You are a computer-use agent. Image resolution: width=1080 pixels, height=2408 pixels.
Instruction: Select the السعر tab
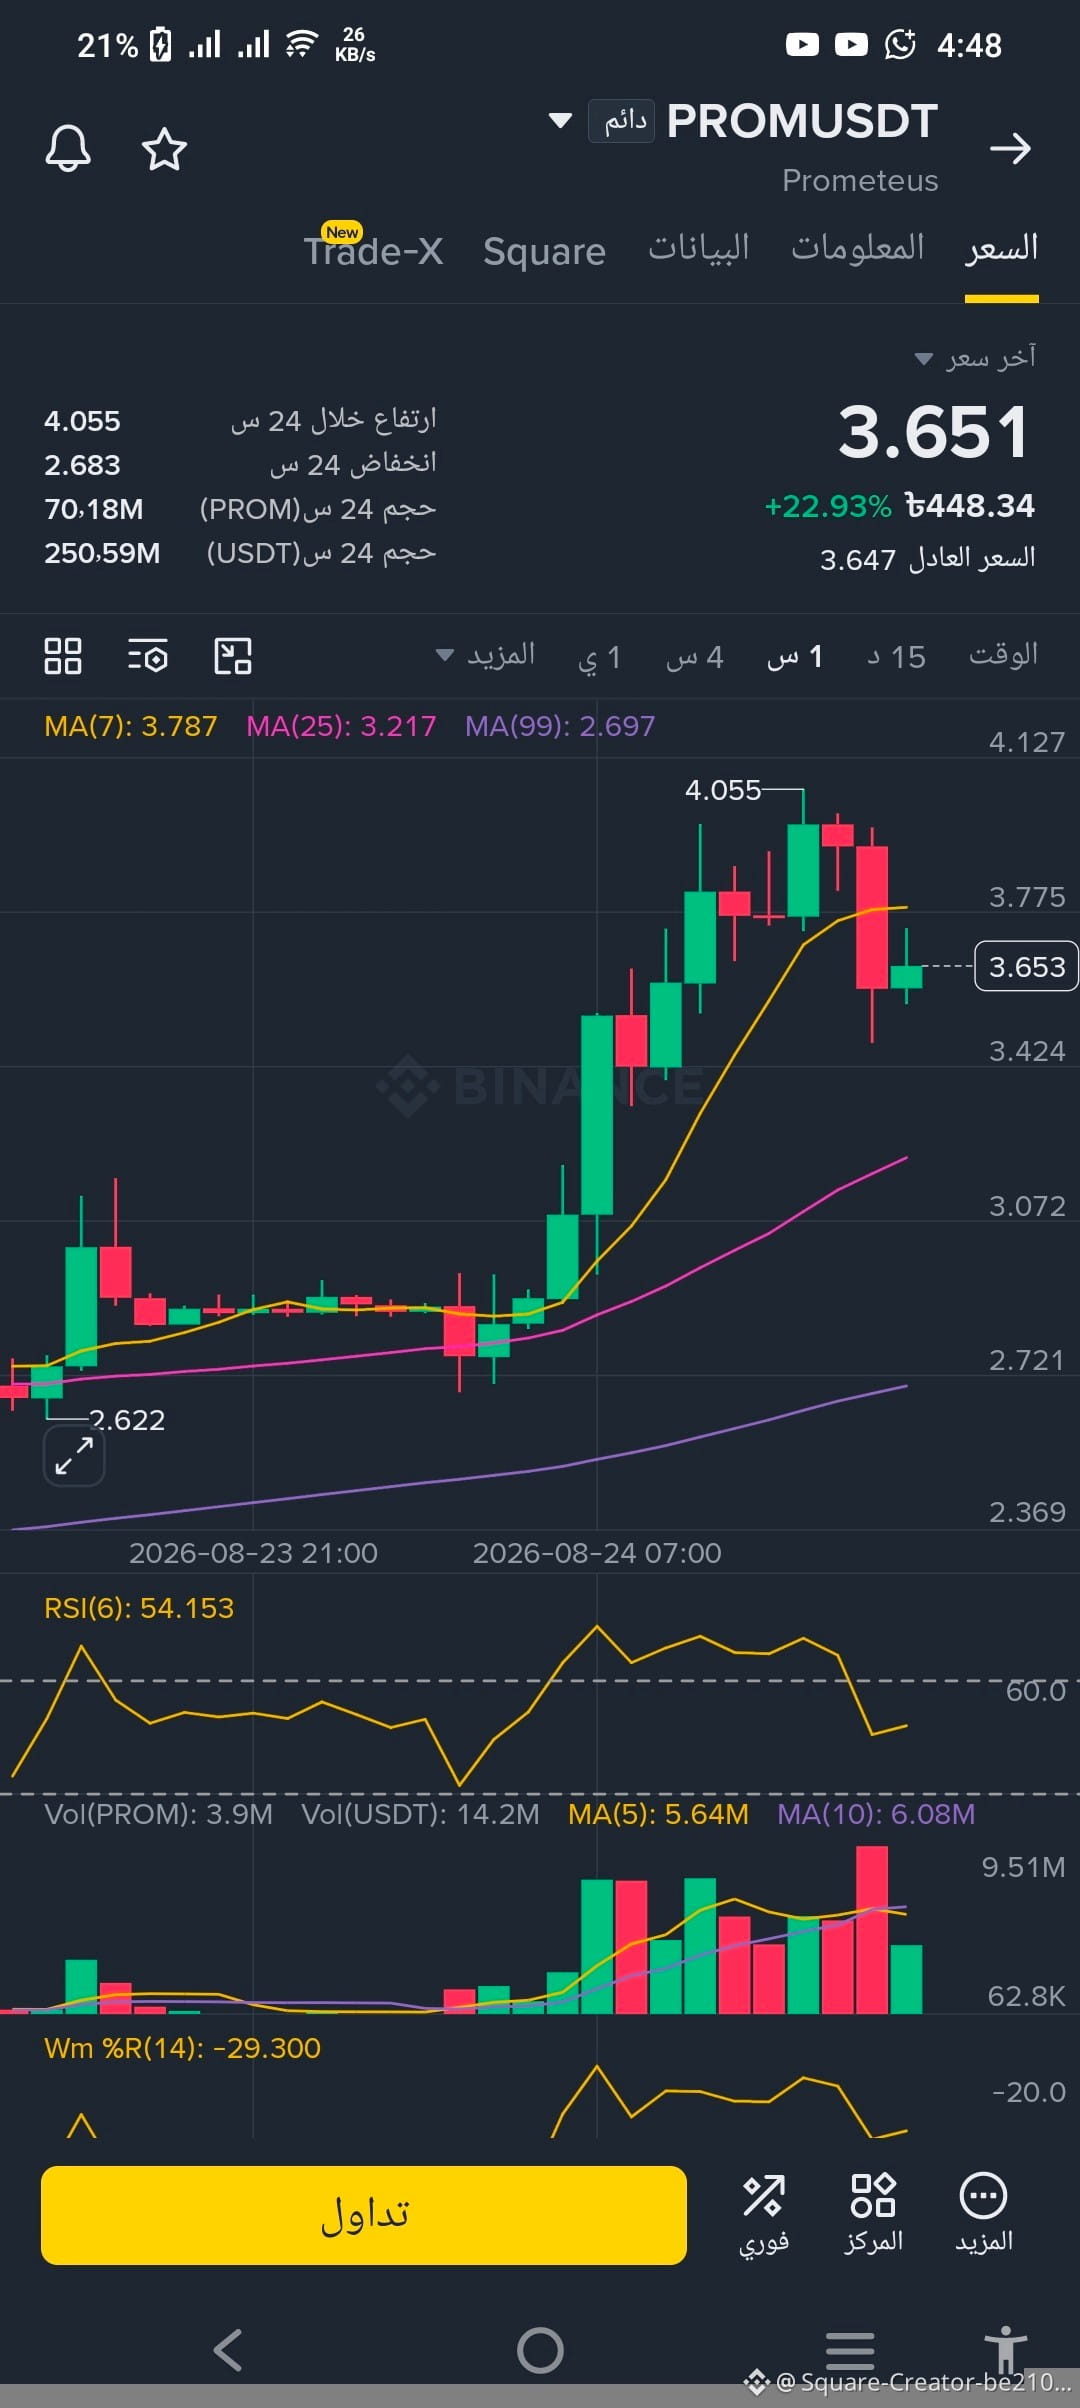click(x=1002, y=249)
